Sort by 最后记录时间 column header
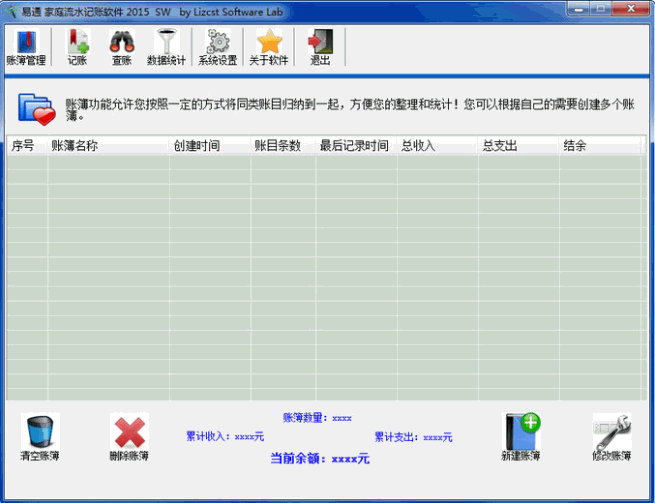The image size is (655, 503). pos(356,145)
